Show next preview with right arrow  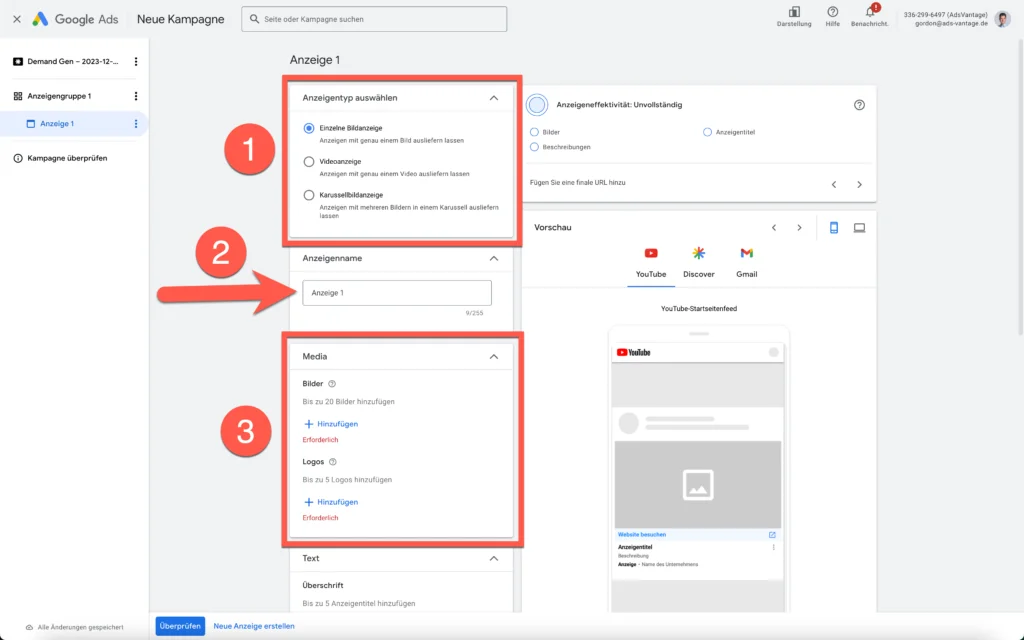coord(799,227)
